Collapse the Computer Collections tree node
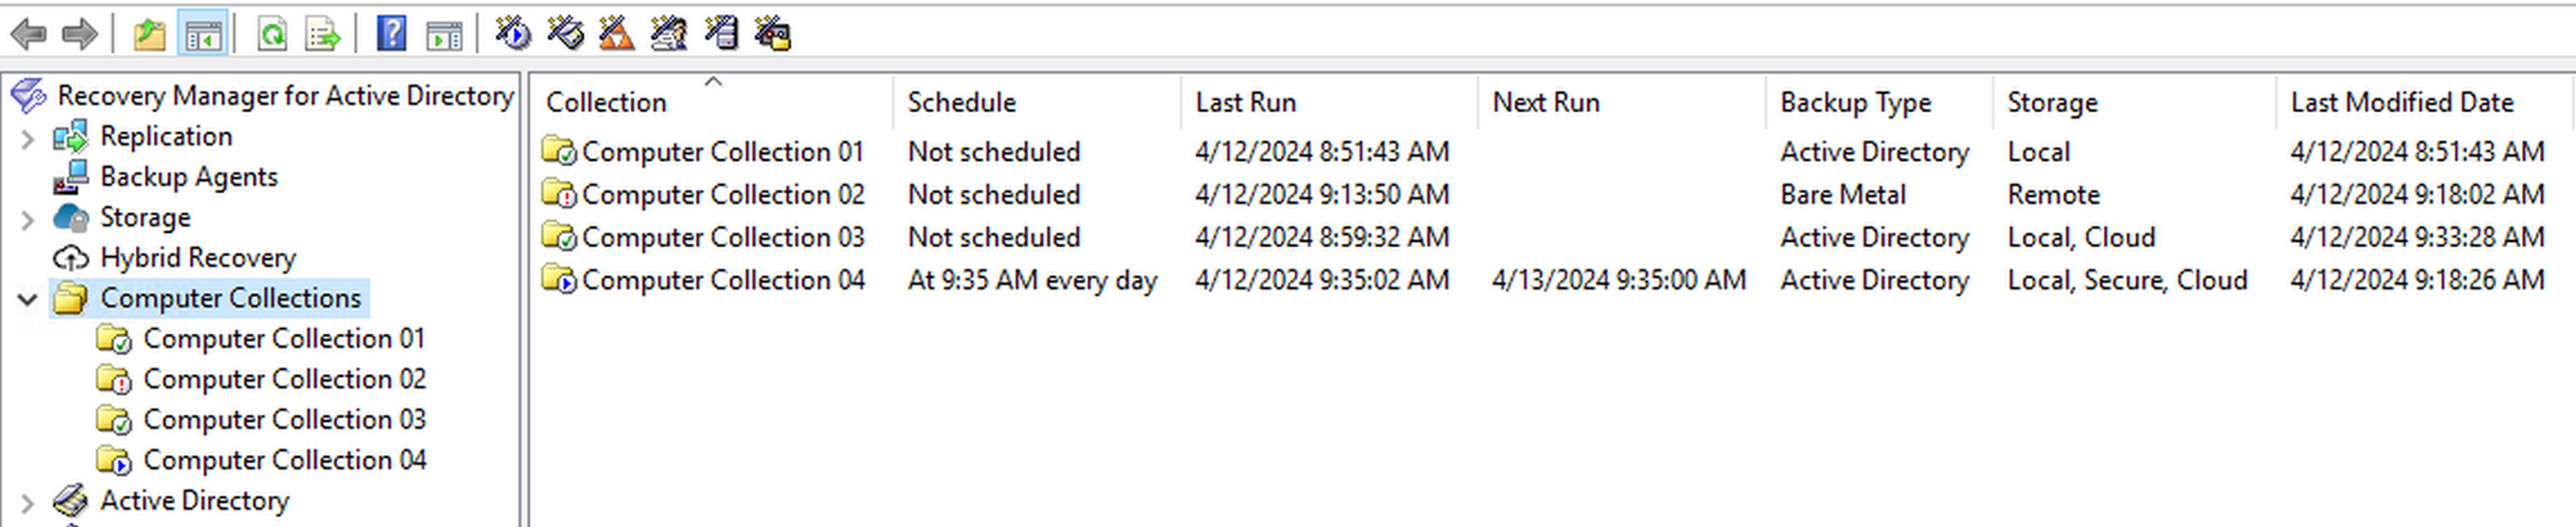Viewport: 2576px width, 527px height. 28,299
